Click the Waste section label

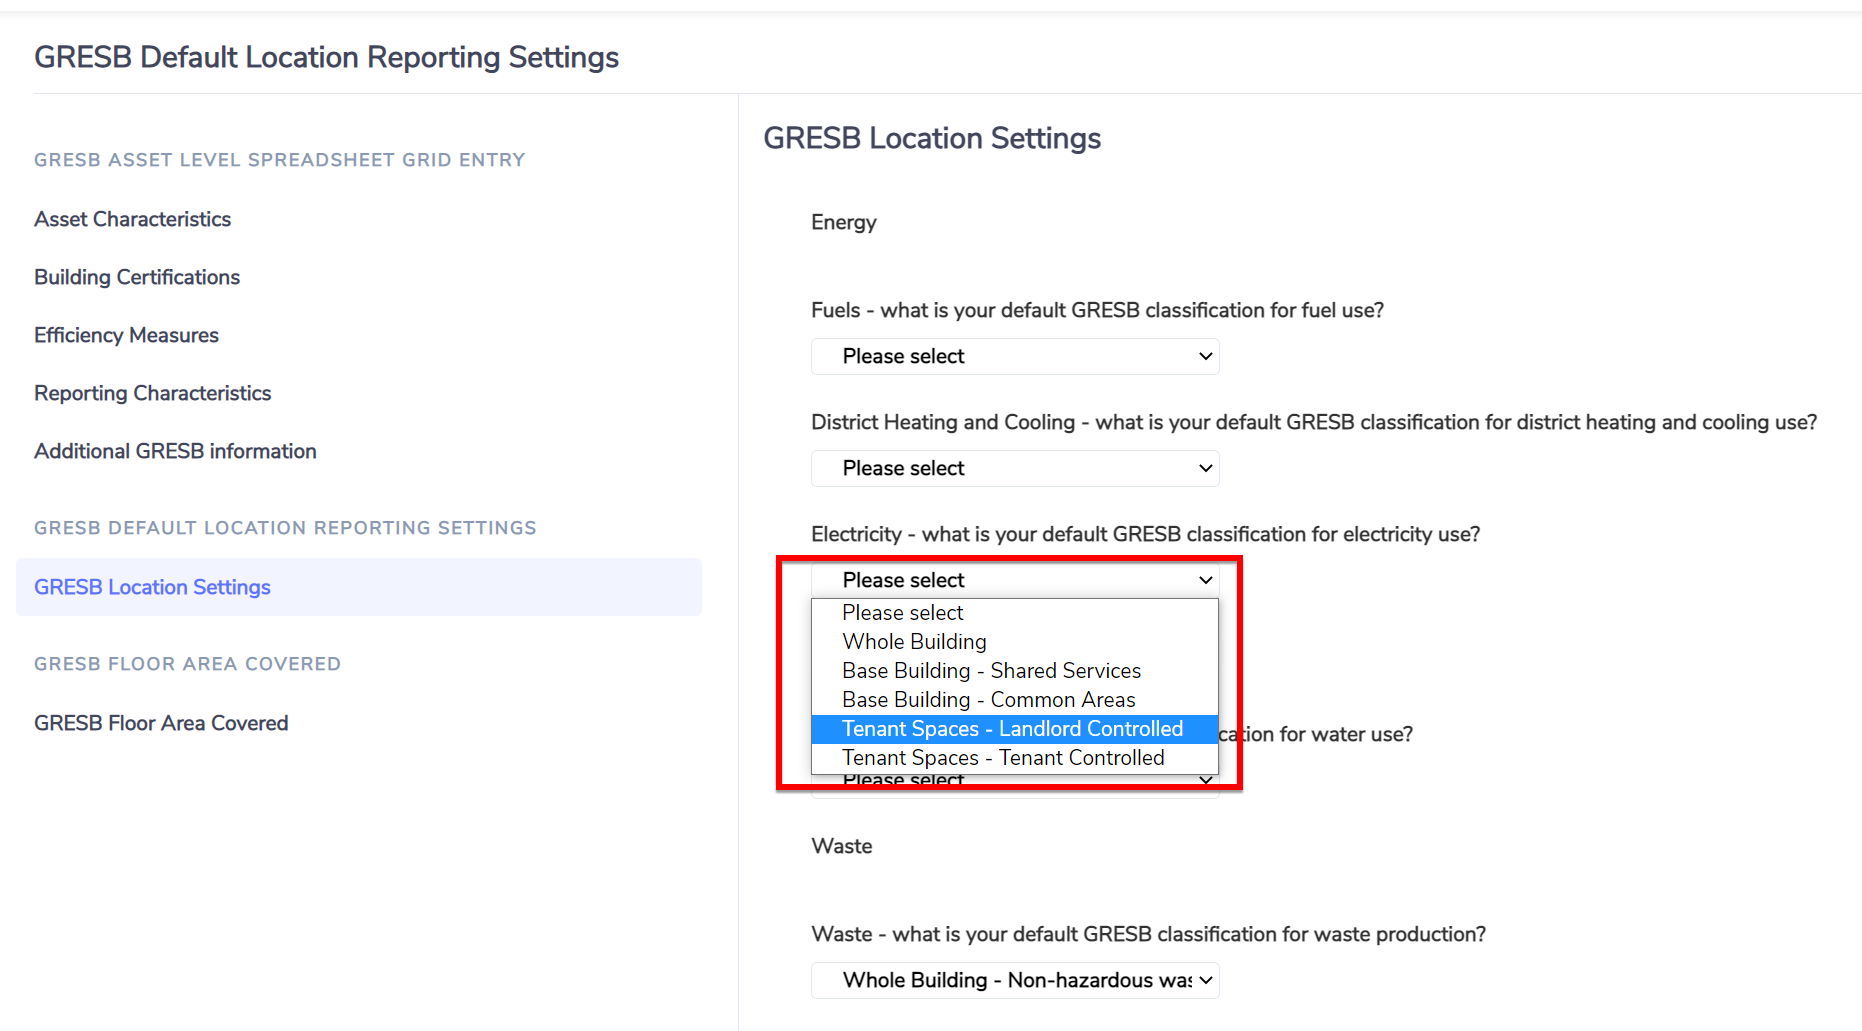click(x=842, y=846)
